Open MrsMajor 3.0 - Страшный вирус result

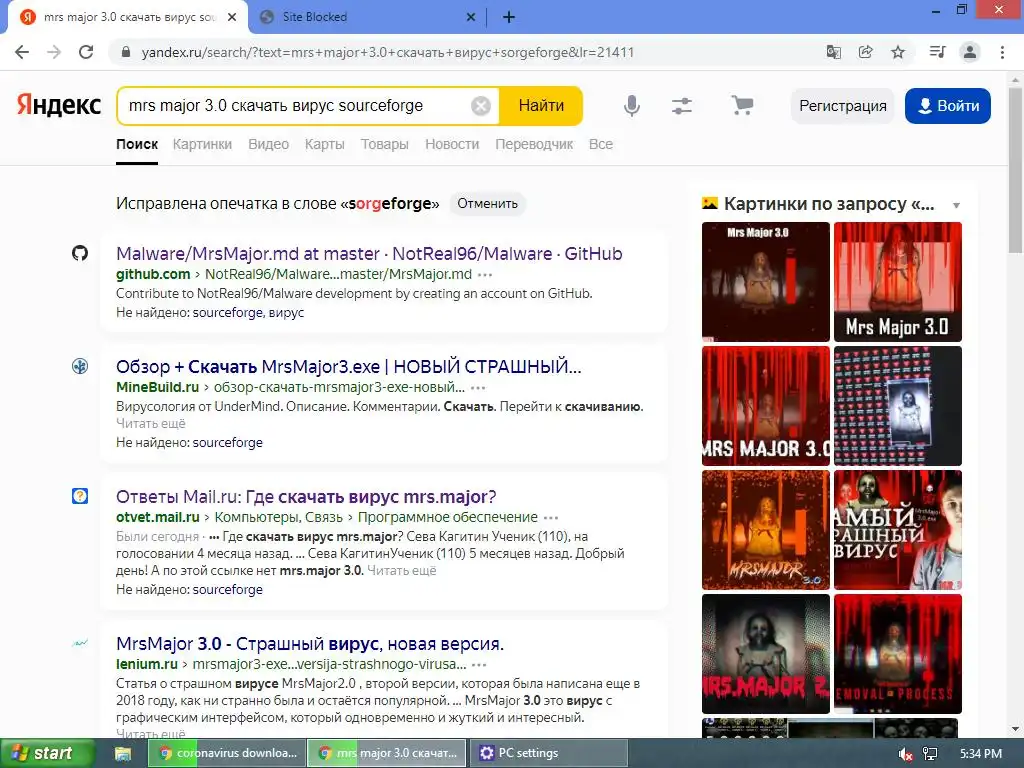310,644
